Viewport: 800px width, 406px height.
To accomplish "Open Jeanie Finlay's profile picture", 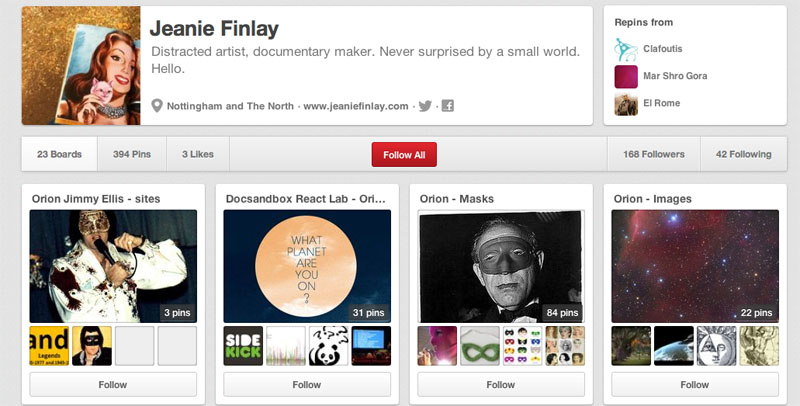I will [x=81, y=66].
